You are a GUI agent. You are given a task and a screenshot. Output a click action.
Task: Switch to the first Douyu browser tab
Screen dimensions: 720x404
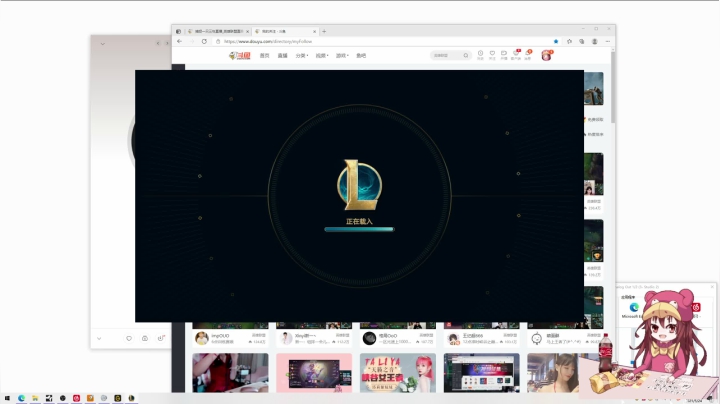tap(216, 31)
